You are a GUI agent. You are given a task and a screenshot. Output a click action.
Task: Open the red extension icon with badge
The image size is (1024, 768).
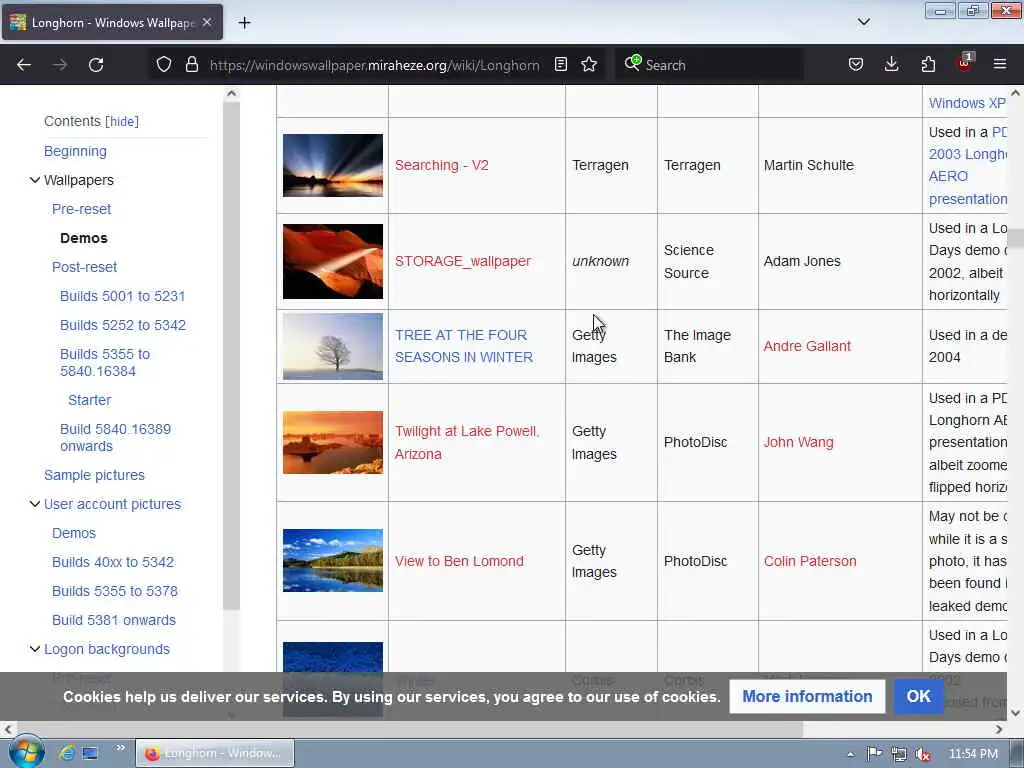pyautogui.click(x=965, y=63)
